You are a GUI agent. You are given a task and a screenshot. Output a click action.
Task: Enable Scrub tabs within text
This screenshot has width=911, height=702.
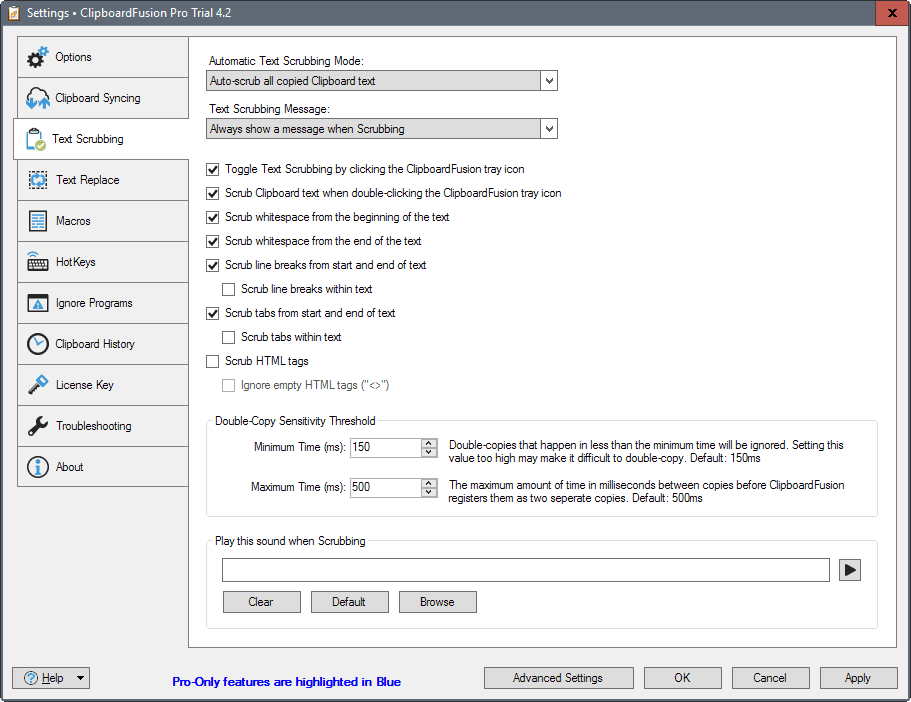[x=228, y=337]
